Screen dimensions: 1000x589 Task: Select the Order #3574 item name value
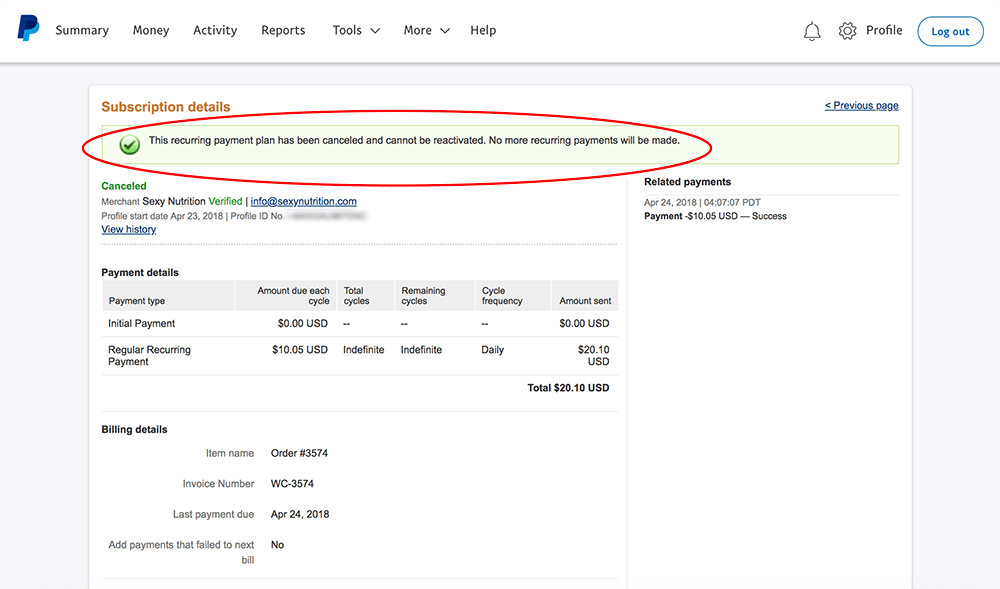coord(299,453)
